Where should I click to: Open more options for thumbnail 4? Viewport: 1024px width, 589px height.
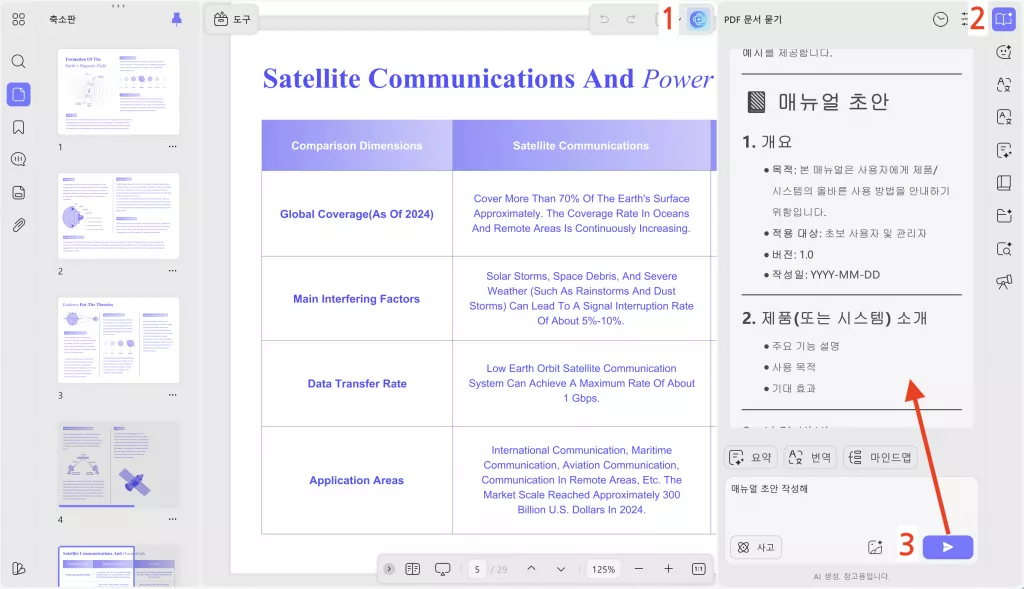click(x=172, y=519)
